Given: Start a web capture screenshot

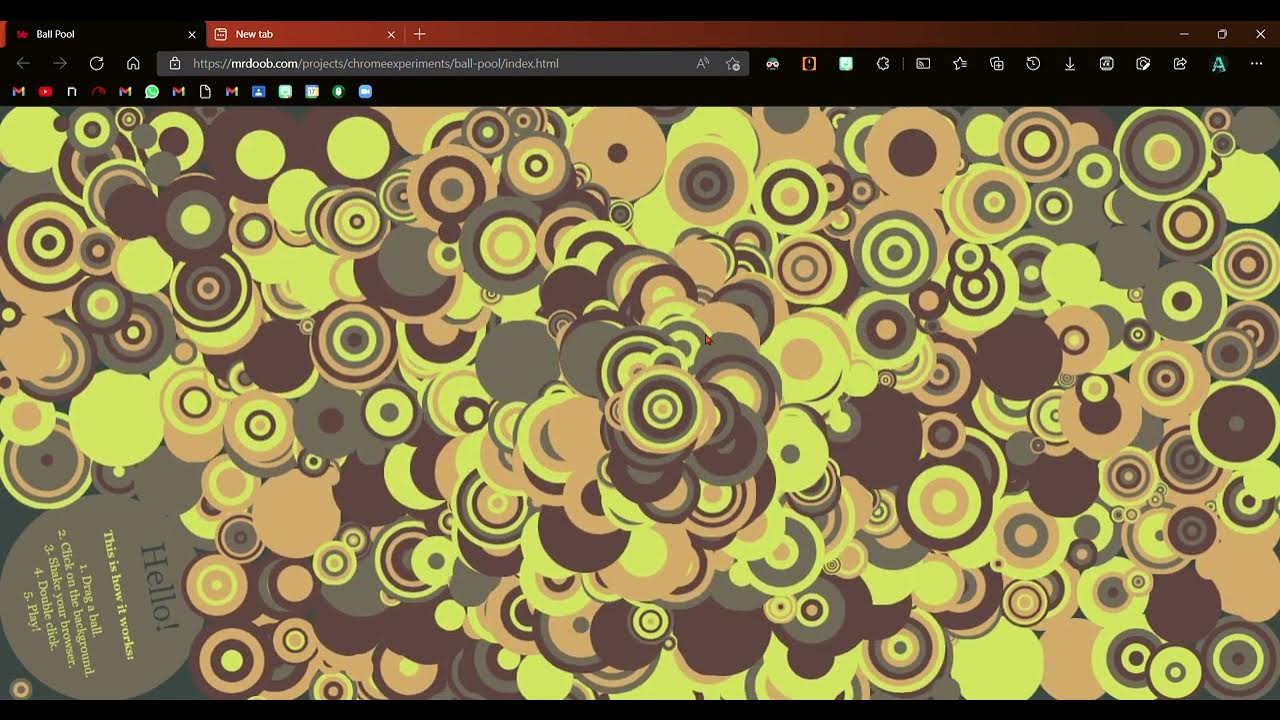Looking at the screenshot, I should pos(1143,63).
